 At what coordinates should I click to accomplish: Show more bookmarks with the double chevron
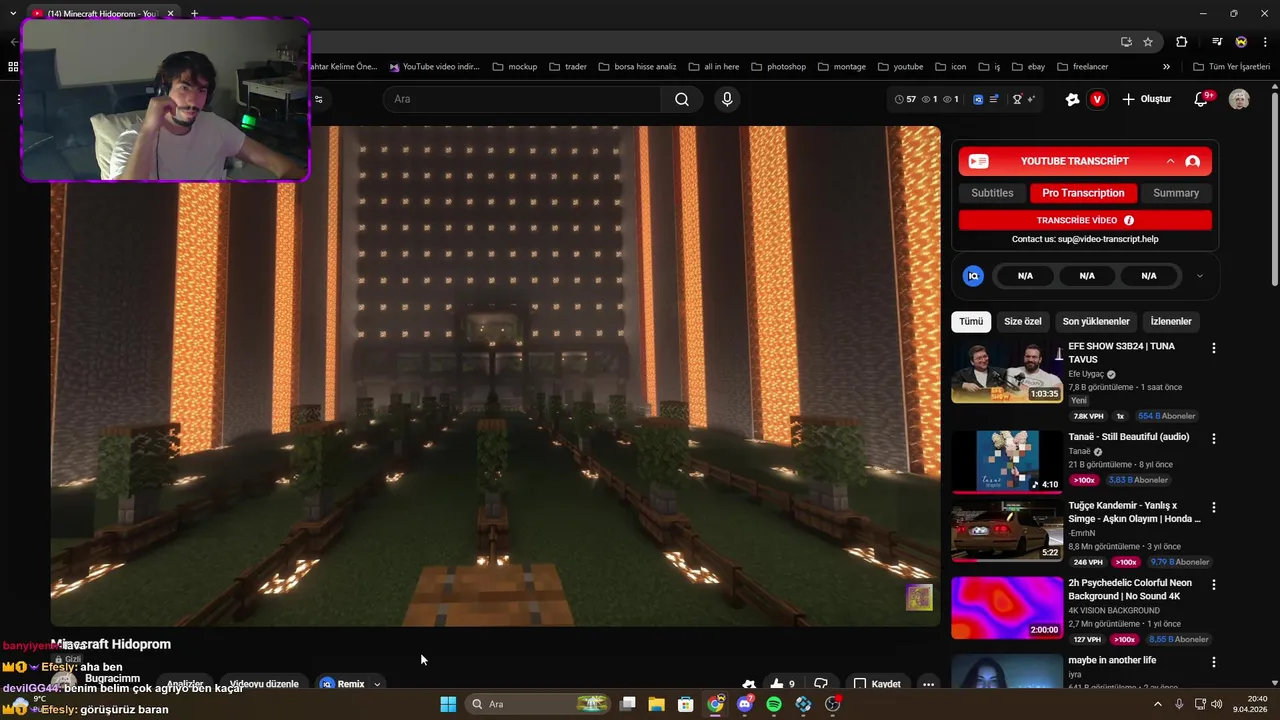(1166, 67)
